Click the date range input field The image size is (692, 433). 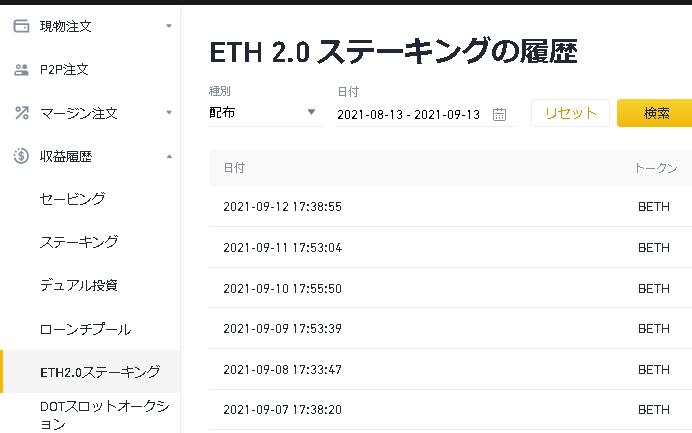point(408,114)
